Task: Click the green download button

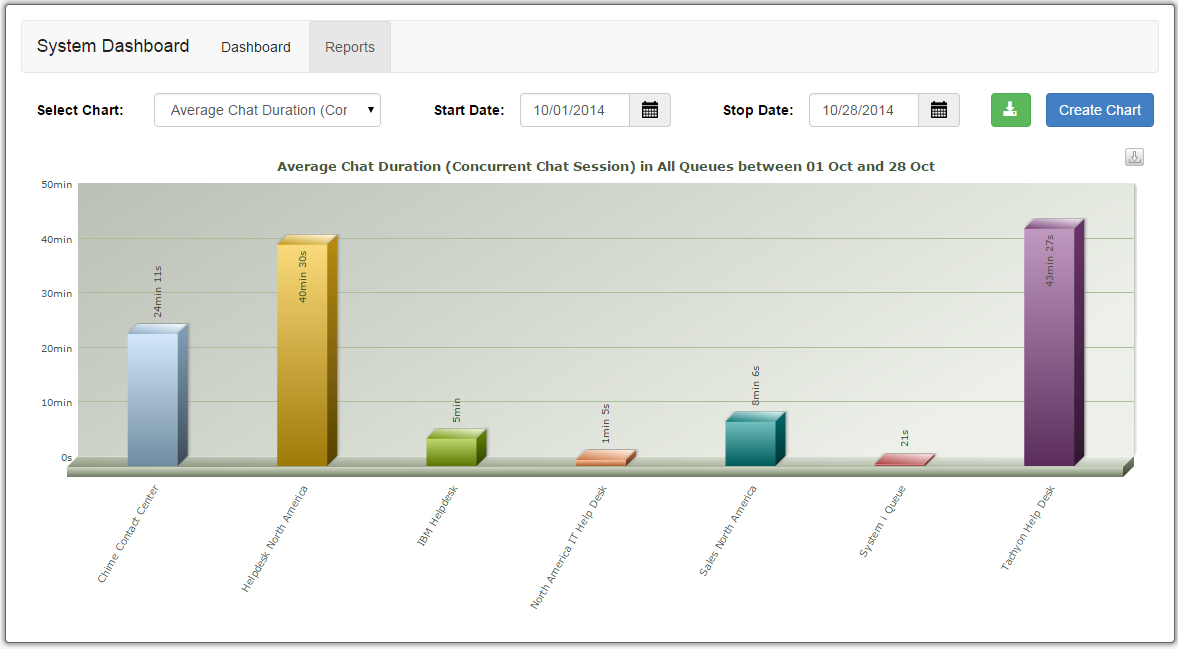Action: pyautogui.click(x=1010, y=110)
